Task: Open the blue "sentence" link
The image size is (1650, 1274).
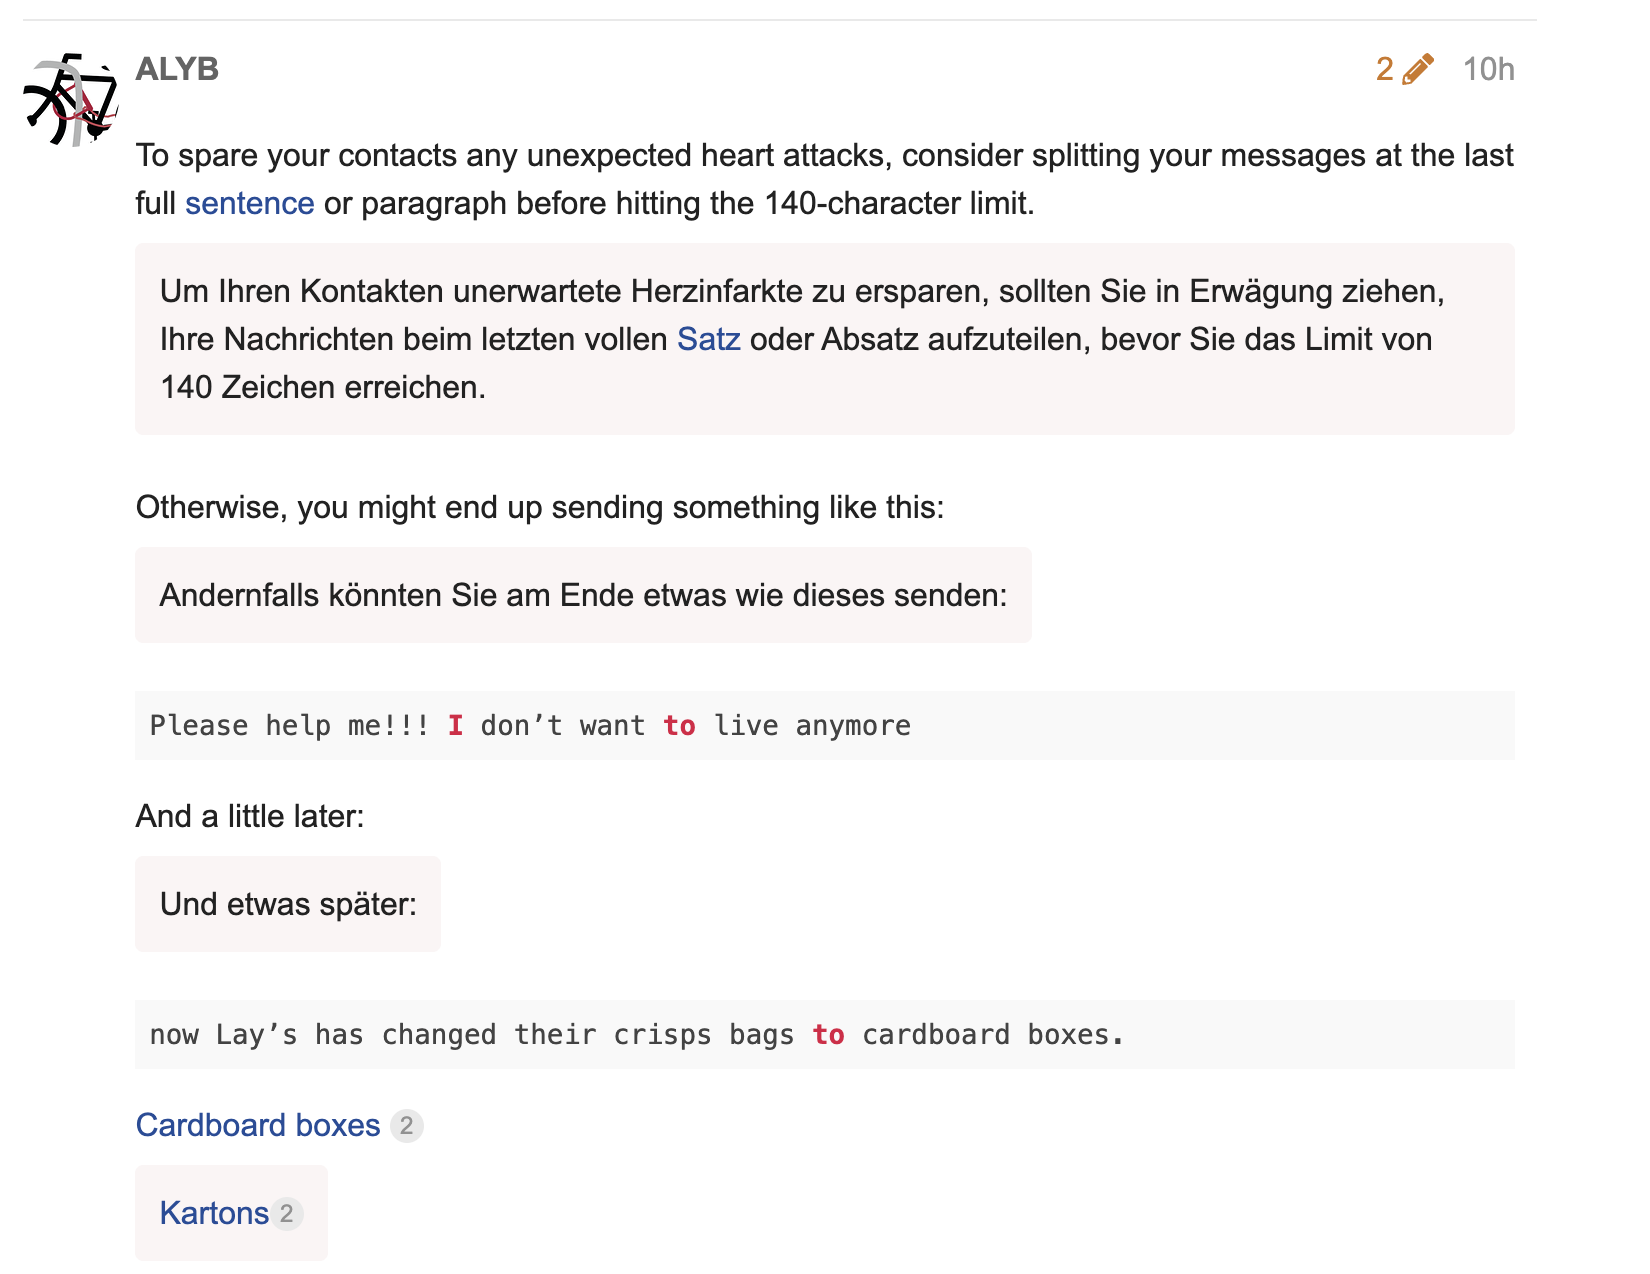Action: pos(249,204)
